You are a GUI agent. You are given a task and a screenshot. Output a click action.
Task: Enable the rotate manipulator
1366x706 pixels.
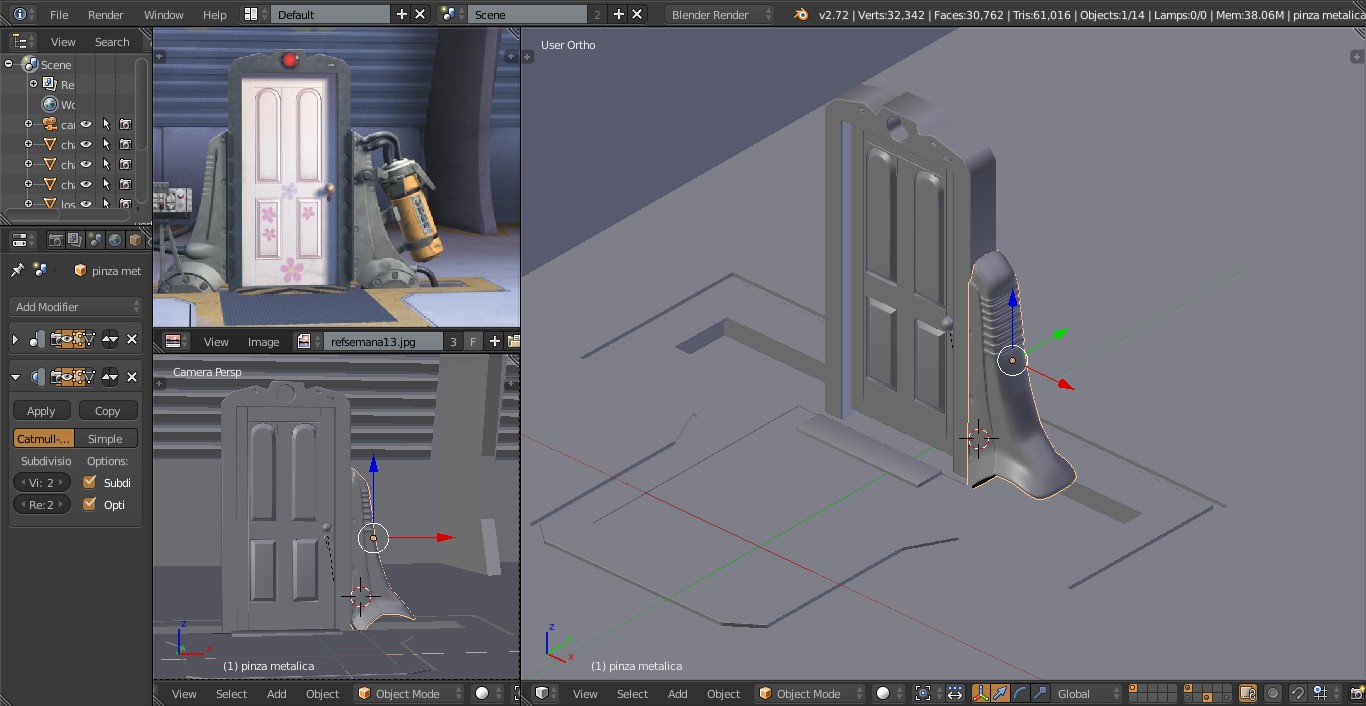pyautogui.click(x=1020, y=693)
